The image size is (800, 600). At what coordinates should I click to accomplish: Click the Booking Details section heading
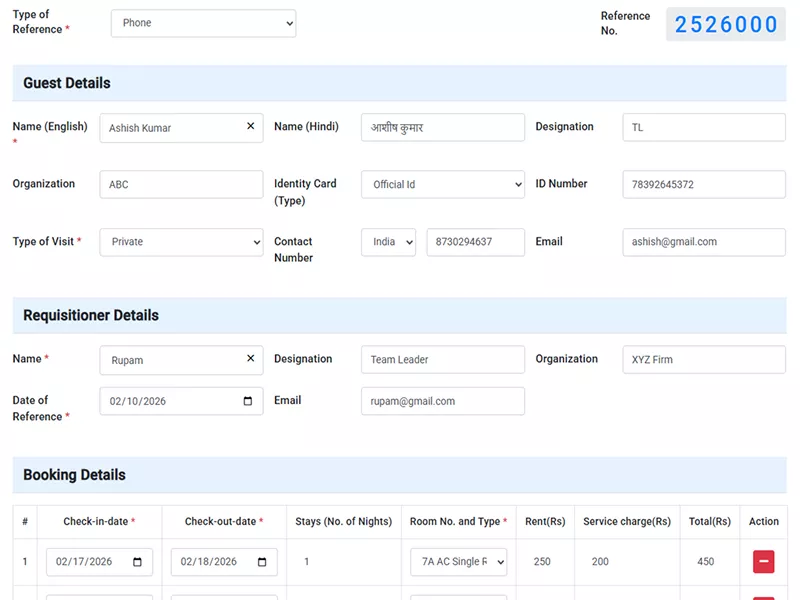[74, 474]
